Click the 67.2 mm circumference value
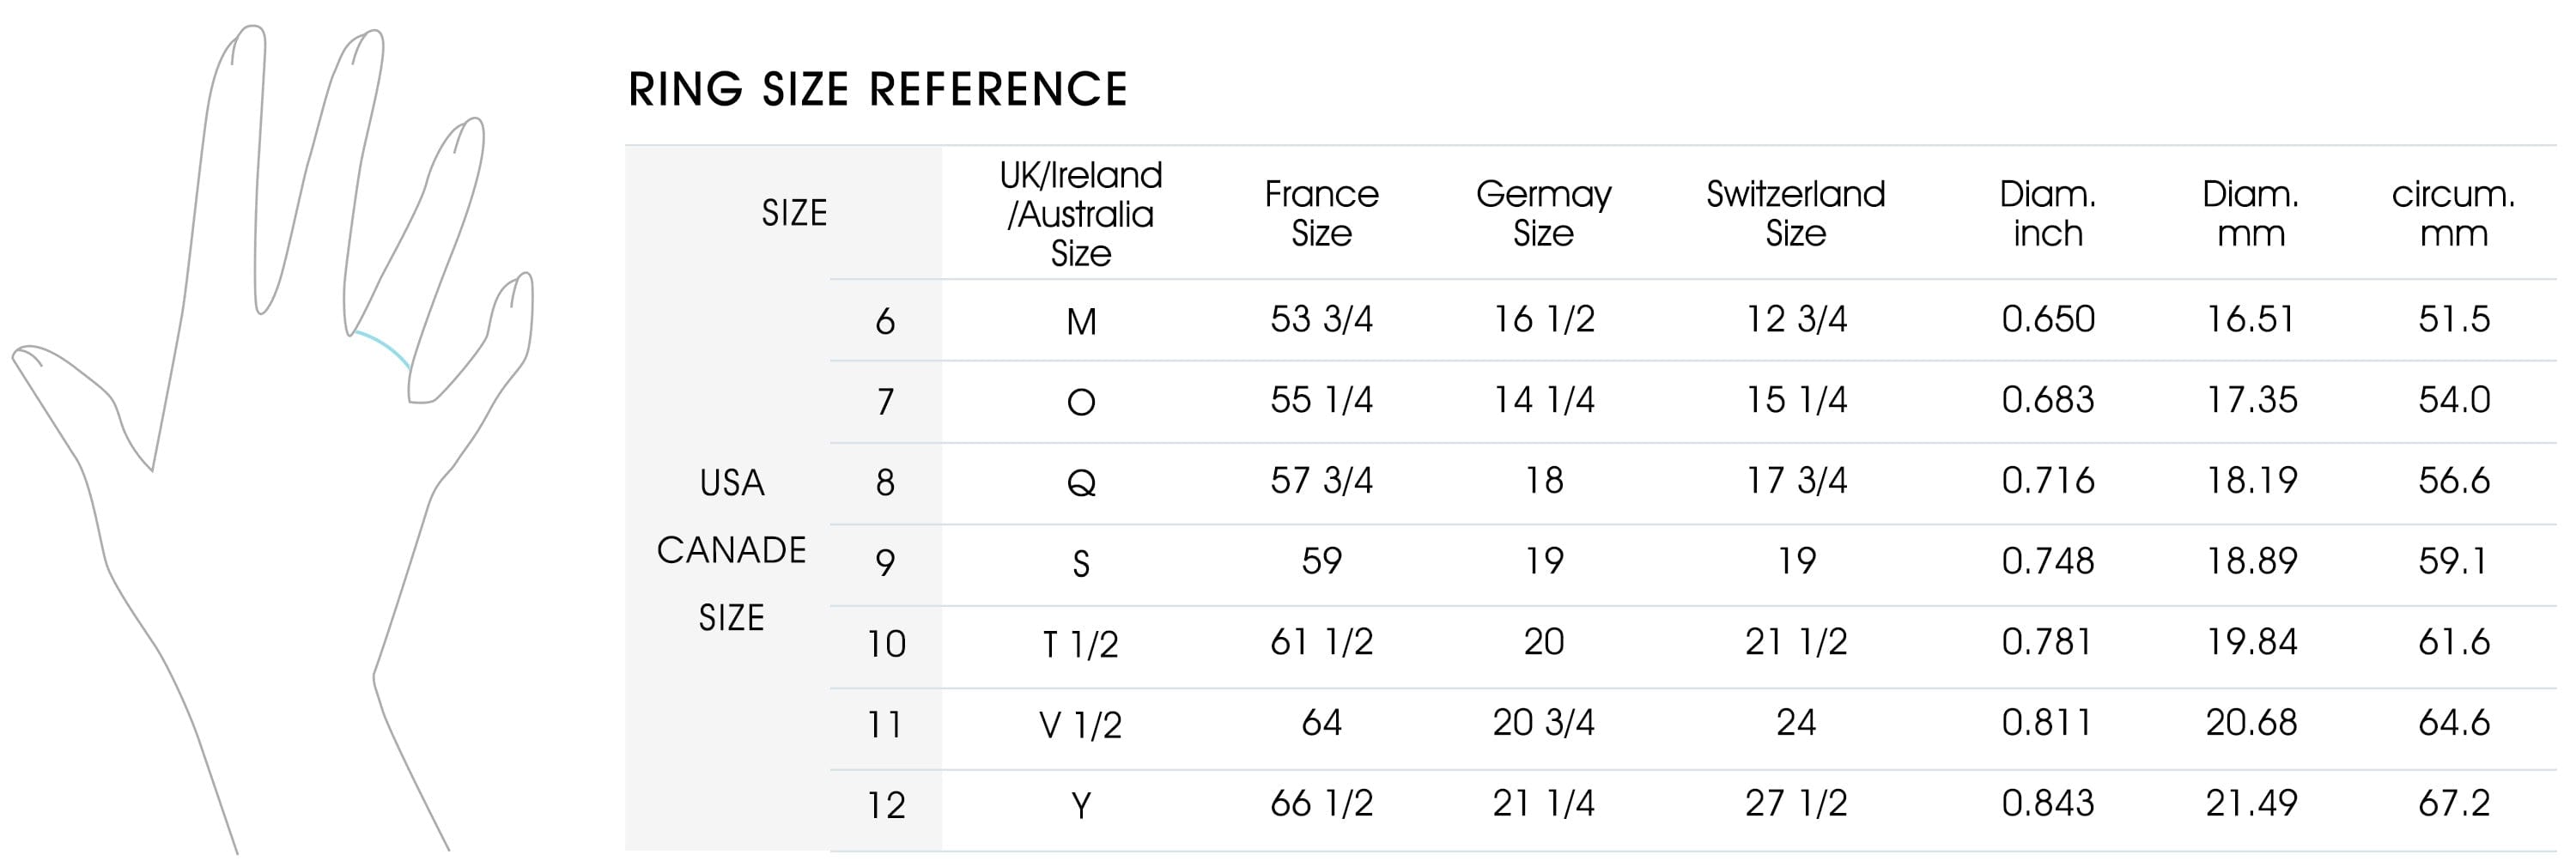2576x867 pixels. coord(2453,804)
